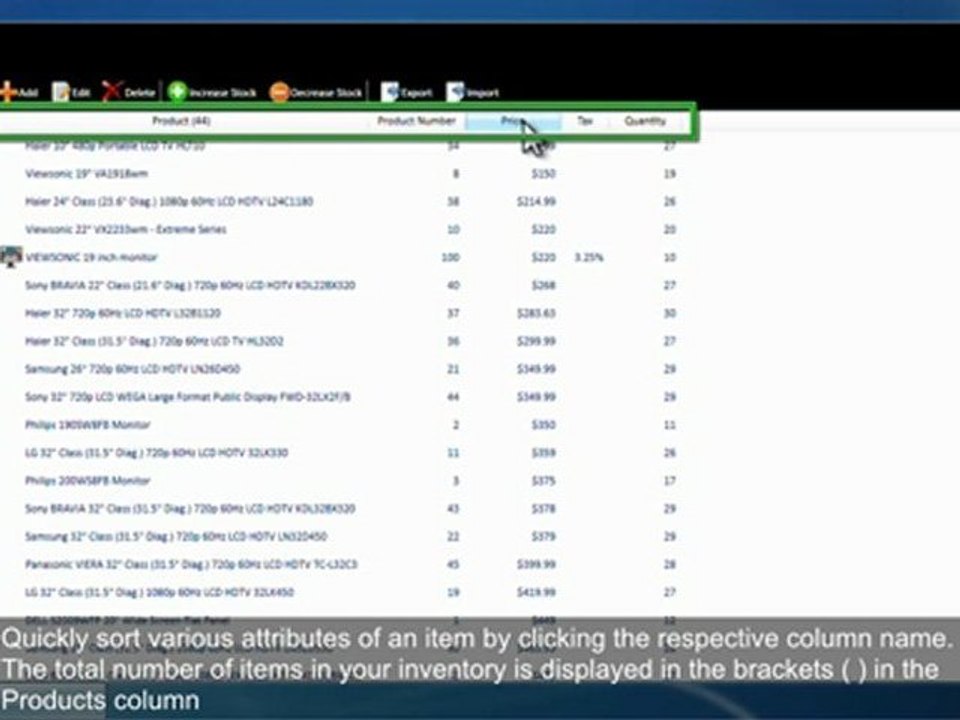Click the $419.99 price cell
Image resolution: width=960 pixels, height=720 pixels.
point(536,593)
